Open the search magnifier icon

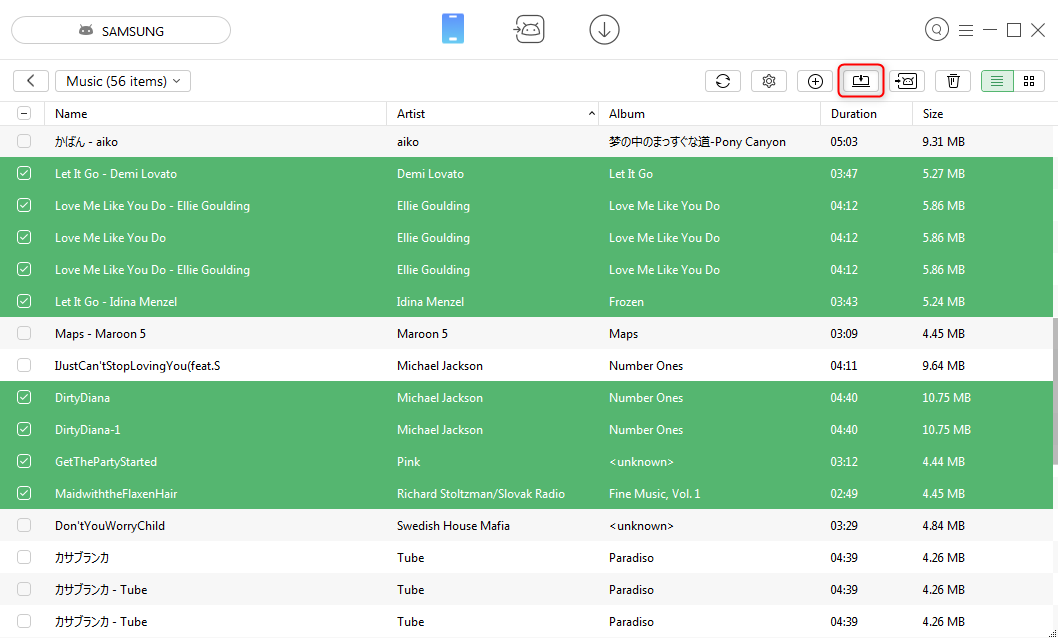click(937, 29)
